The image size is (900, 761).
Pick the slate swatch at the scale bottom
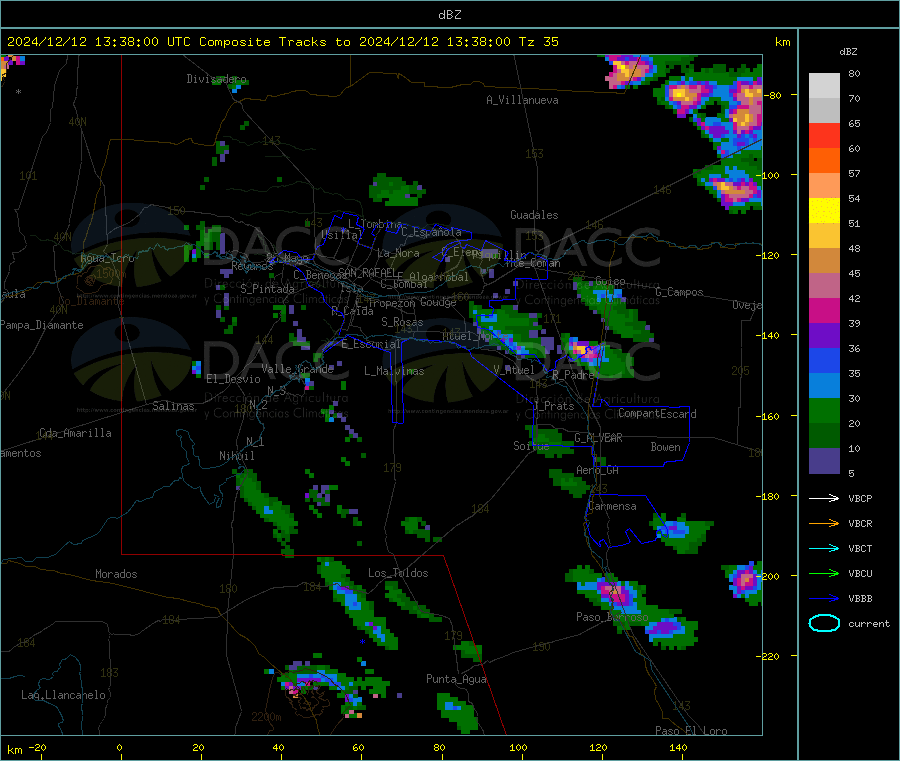824,461
